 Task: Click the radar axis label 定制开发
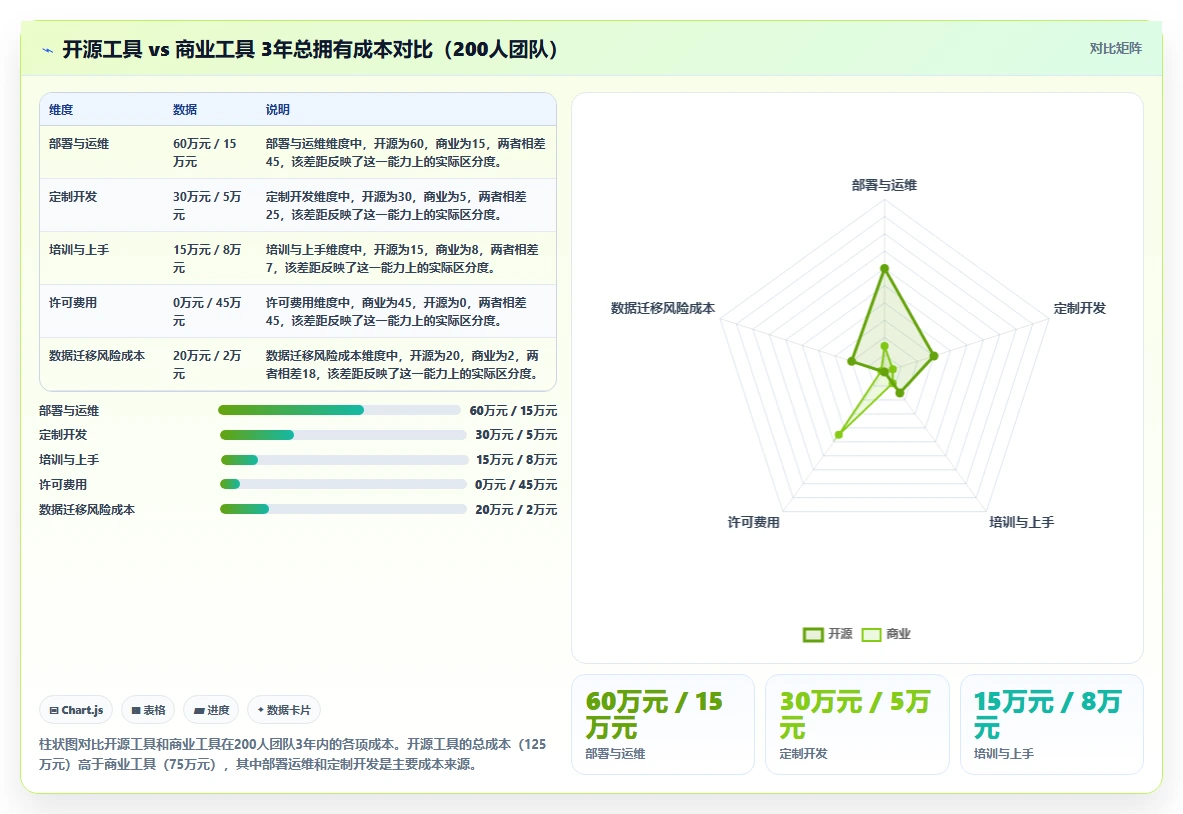(1080, 309)
